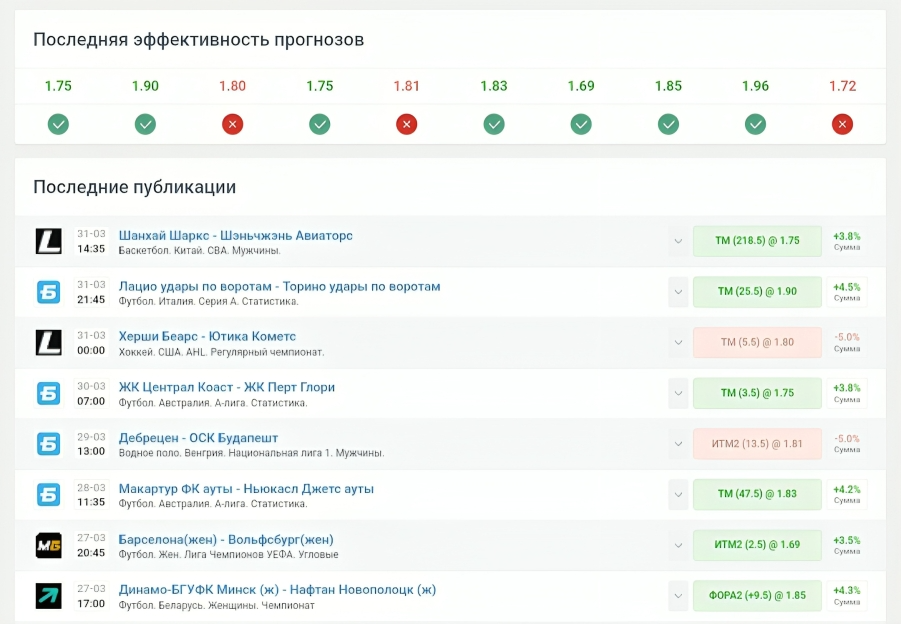Select the logo beside Динамо-БГУФК Минск match

click(x=49, y=596)
